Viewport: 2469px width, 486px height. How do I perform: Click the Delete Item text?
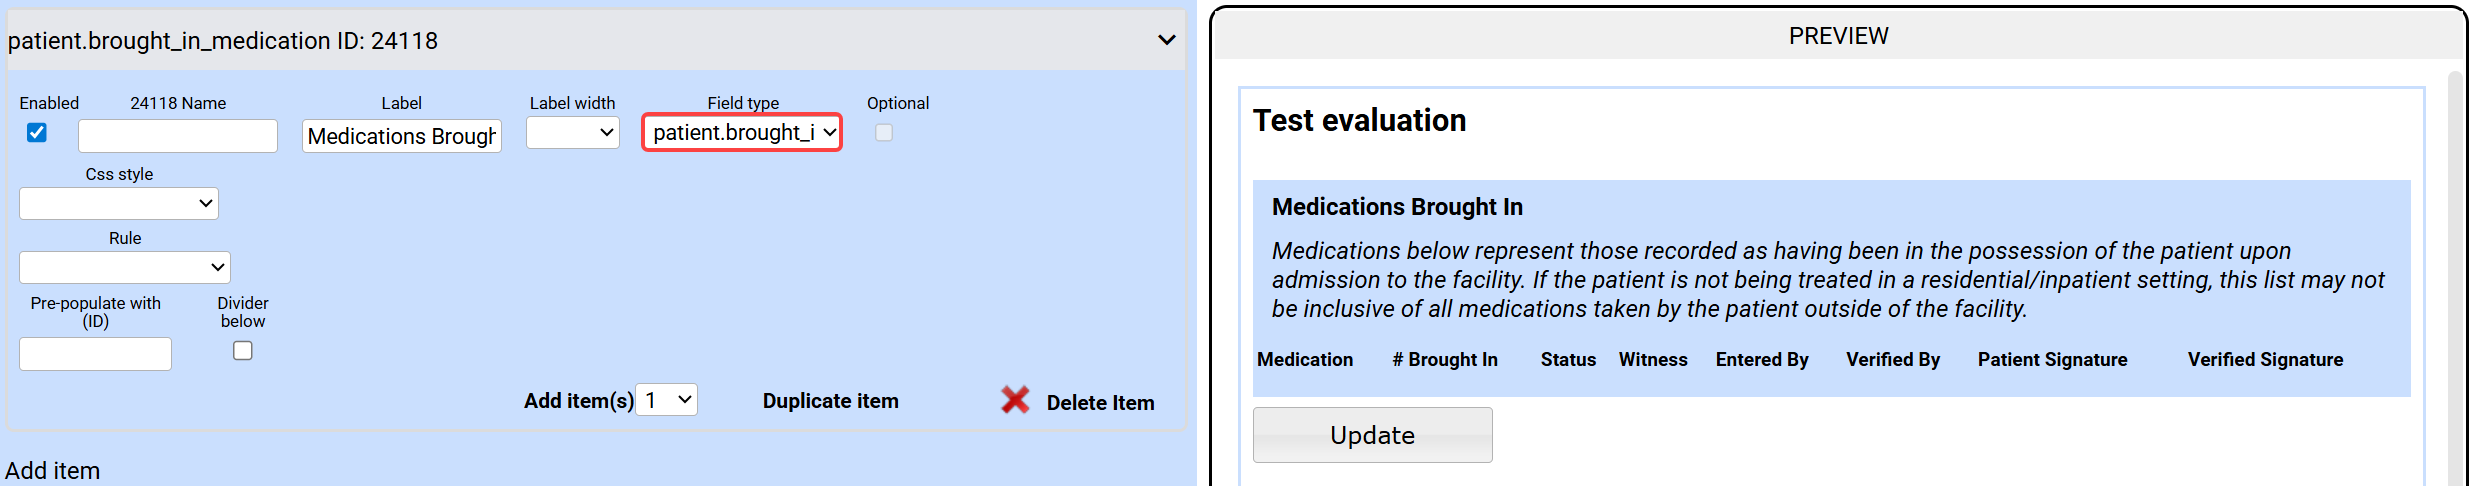click(x=1100, y=403)
